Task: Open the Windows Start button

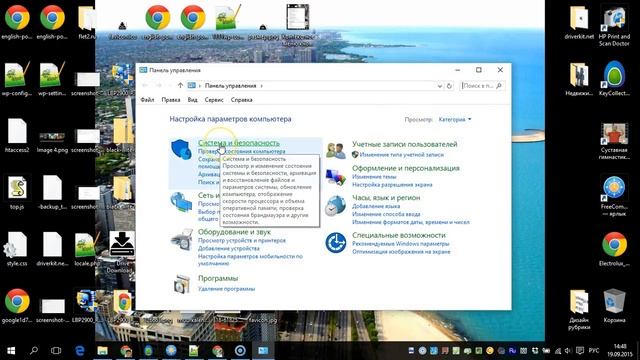Action: (x=11, y=351)
